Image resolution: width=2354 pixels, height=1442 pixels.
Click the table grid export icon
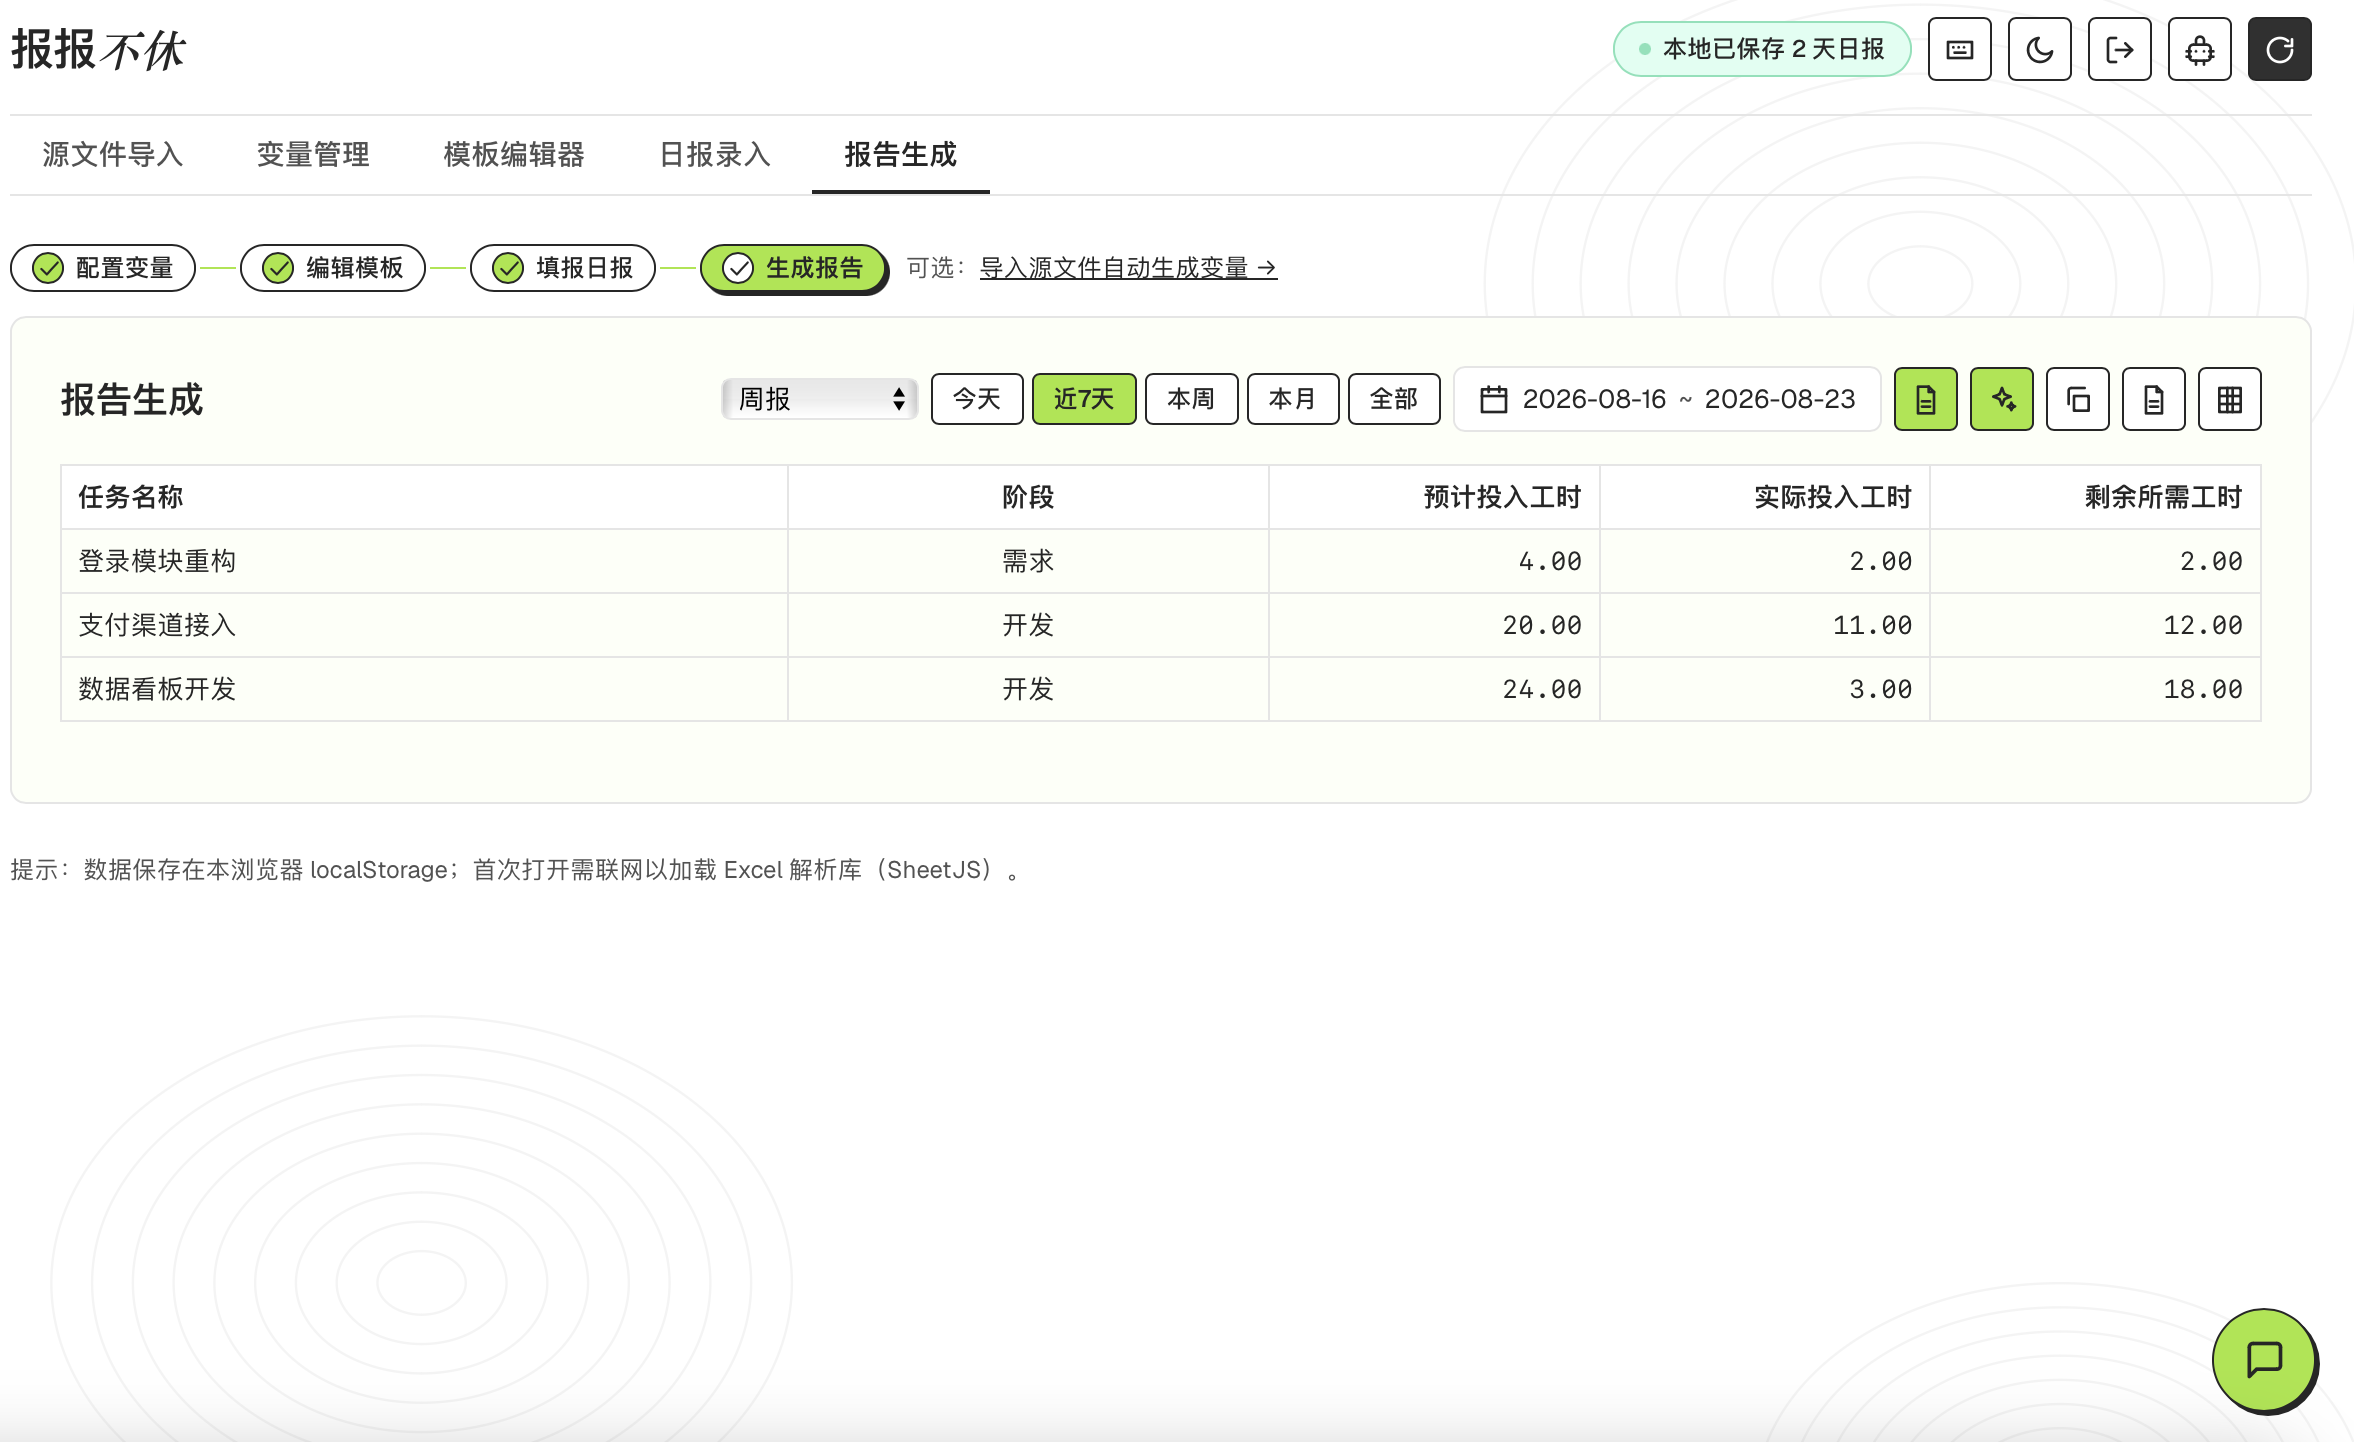click(2229, 399)
